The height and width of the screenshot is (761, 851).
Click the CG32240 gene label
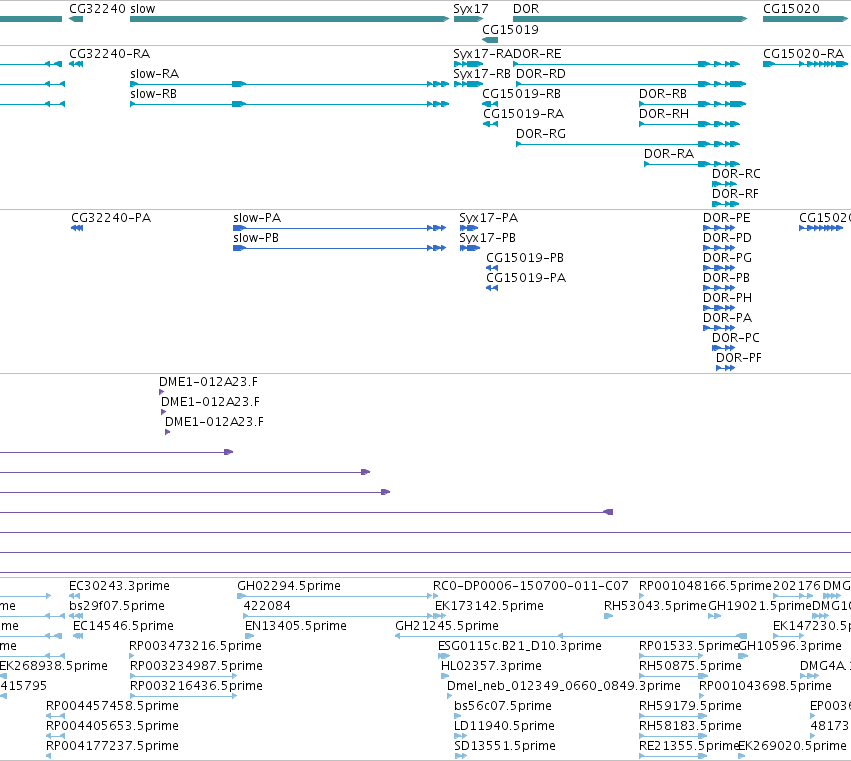(98, 9)
